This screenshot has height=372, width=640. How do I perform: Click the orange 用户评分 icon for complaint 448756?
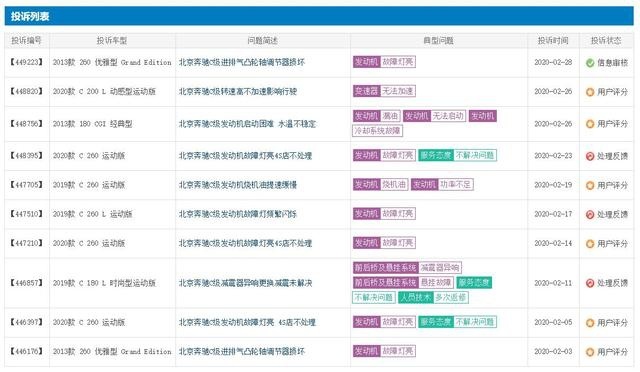(590, 124)
